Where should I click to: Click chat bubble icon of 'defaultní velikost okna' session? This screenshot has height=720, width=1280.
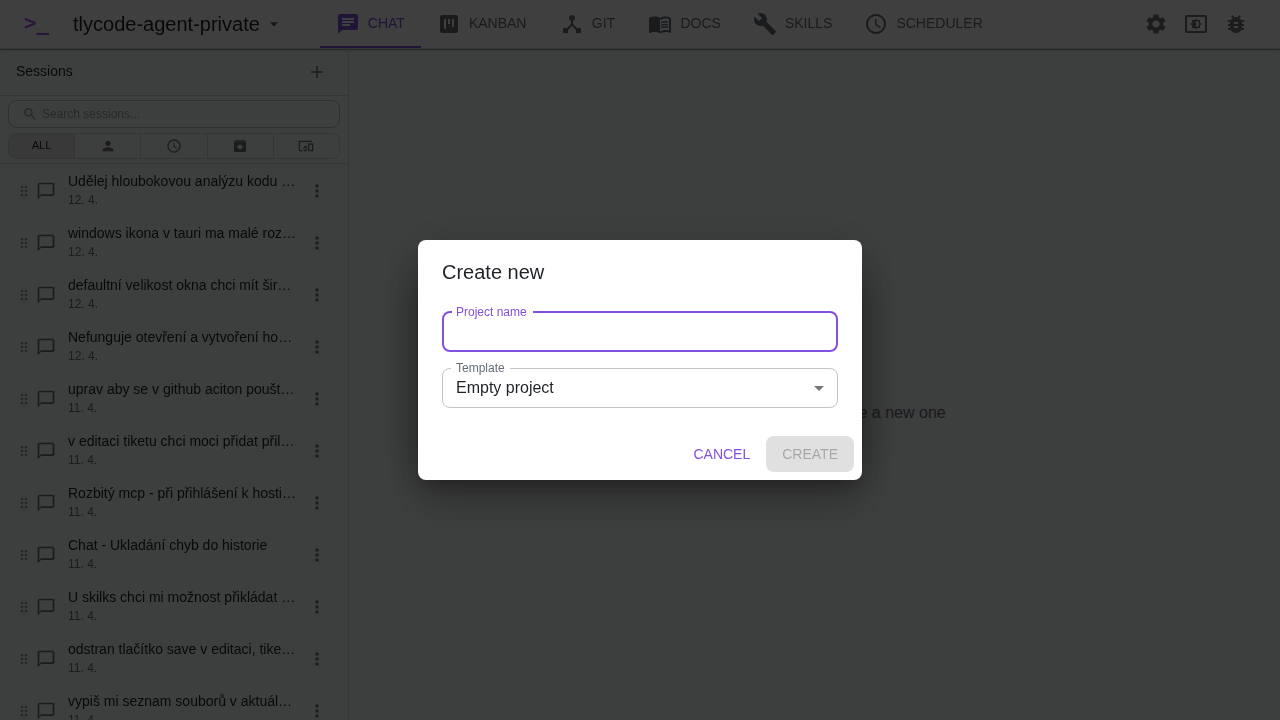[46, 295]
